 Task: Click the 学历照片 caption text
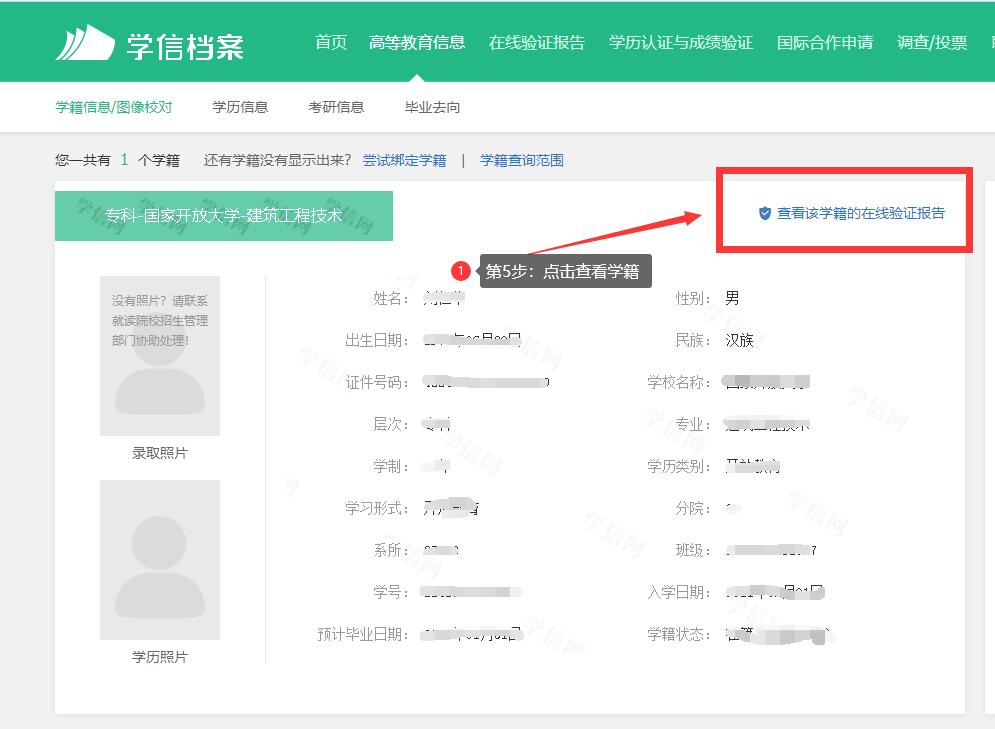pos(160,657)
